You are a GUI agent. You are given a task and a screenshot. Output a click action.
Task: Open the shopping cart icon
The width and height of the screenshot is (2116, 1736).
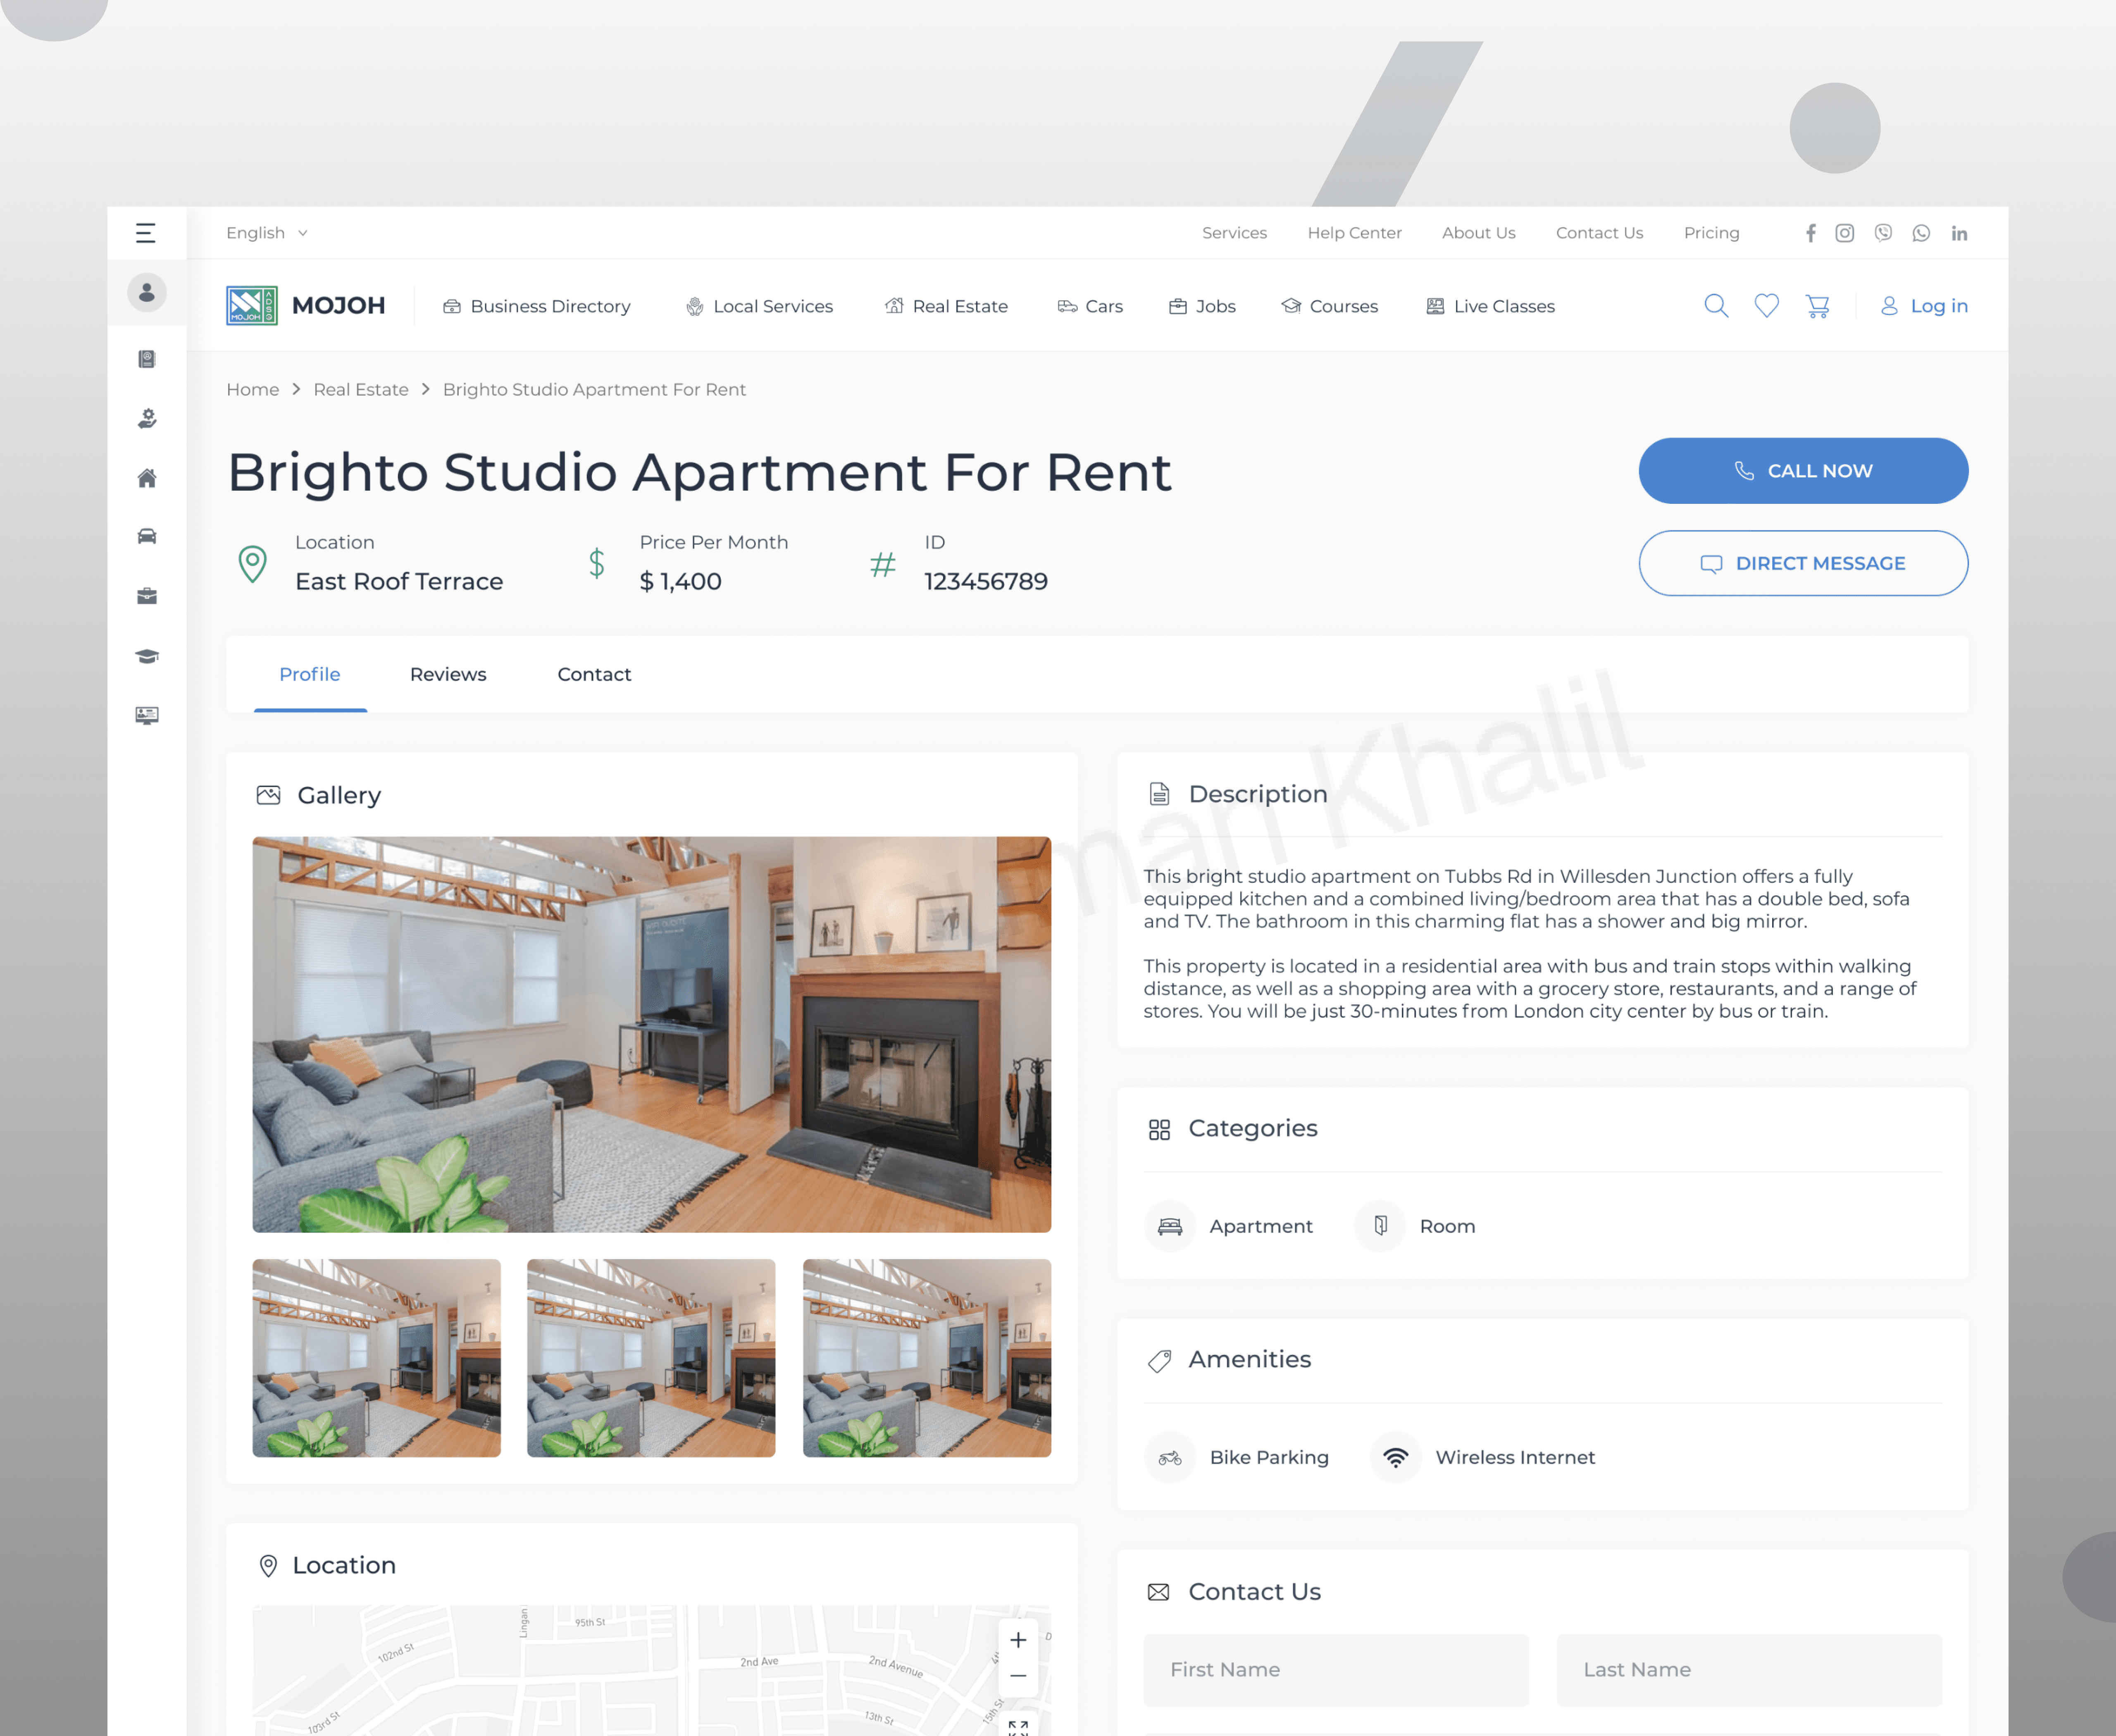point(1818,306)
